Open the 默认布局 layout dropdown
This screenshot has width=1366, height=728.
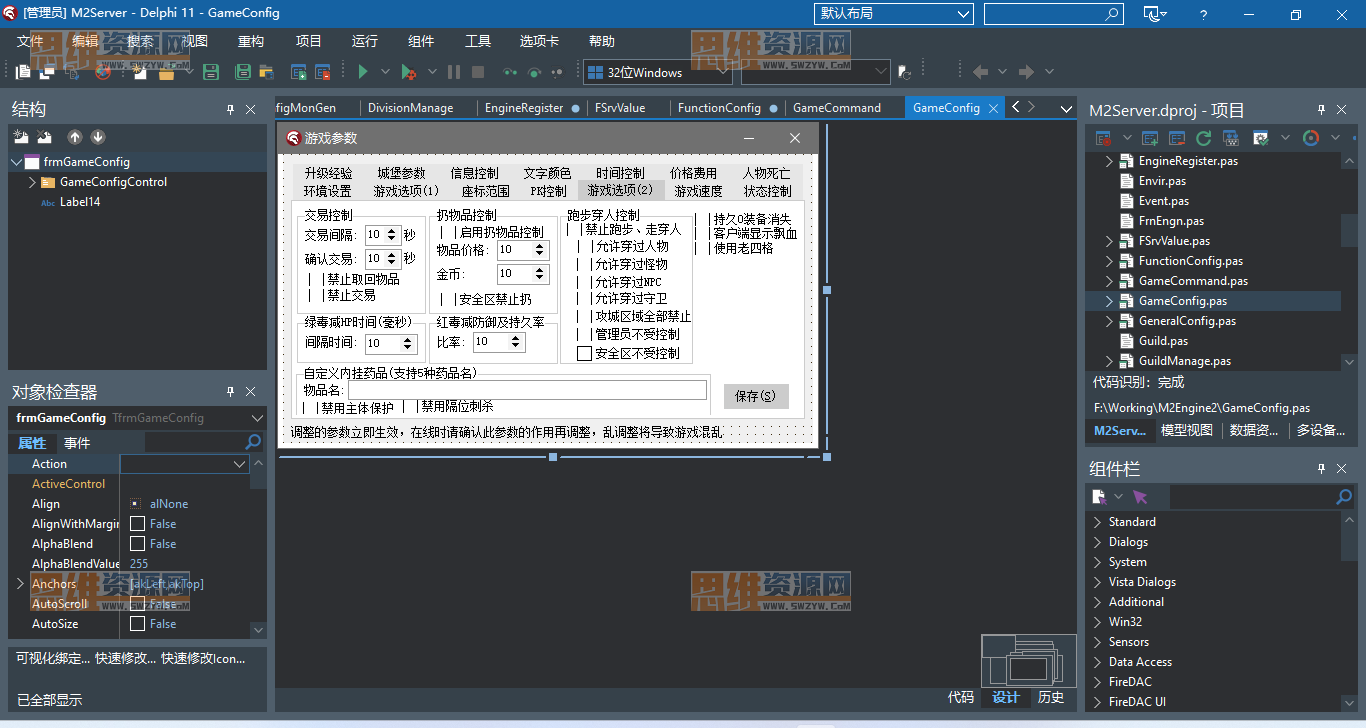(895, 14)
